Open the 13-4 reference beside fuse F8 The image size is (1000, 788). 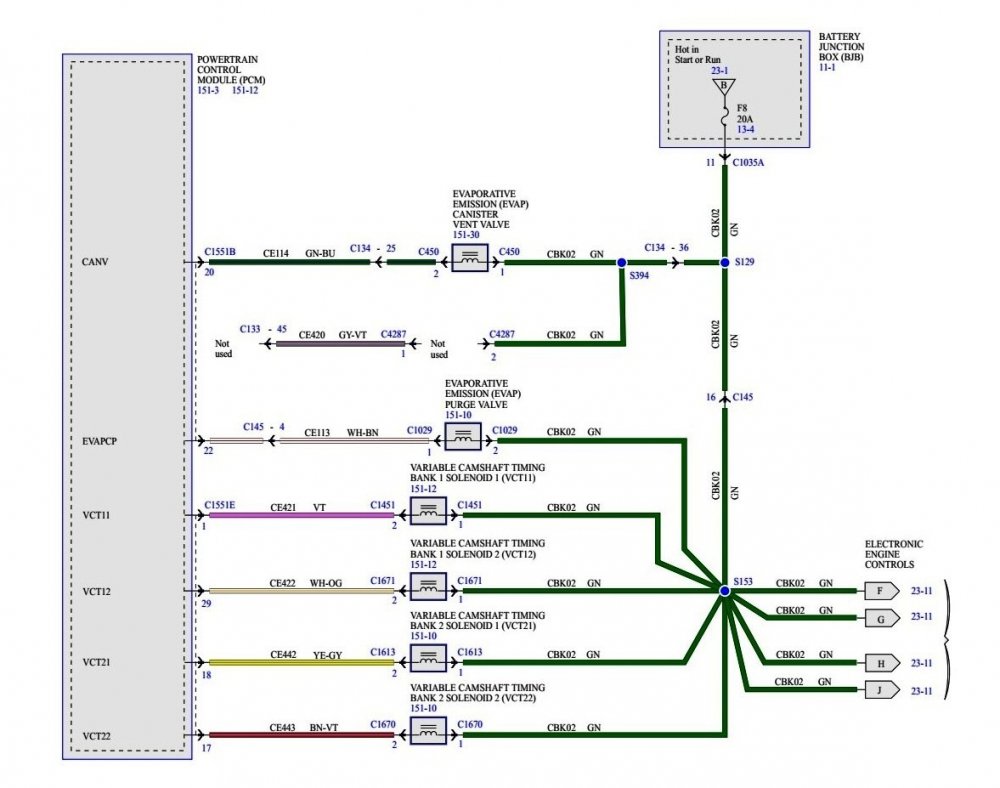[x=746, y=128]
